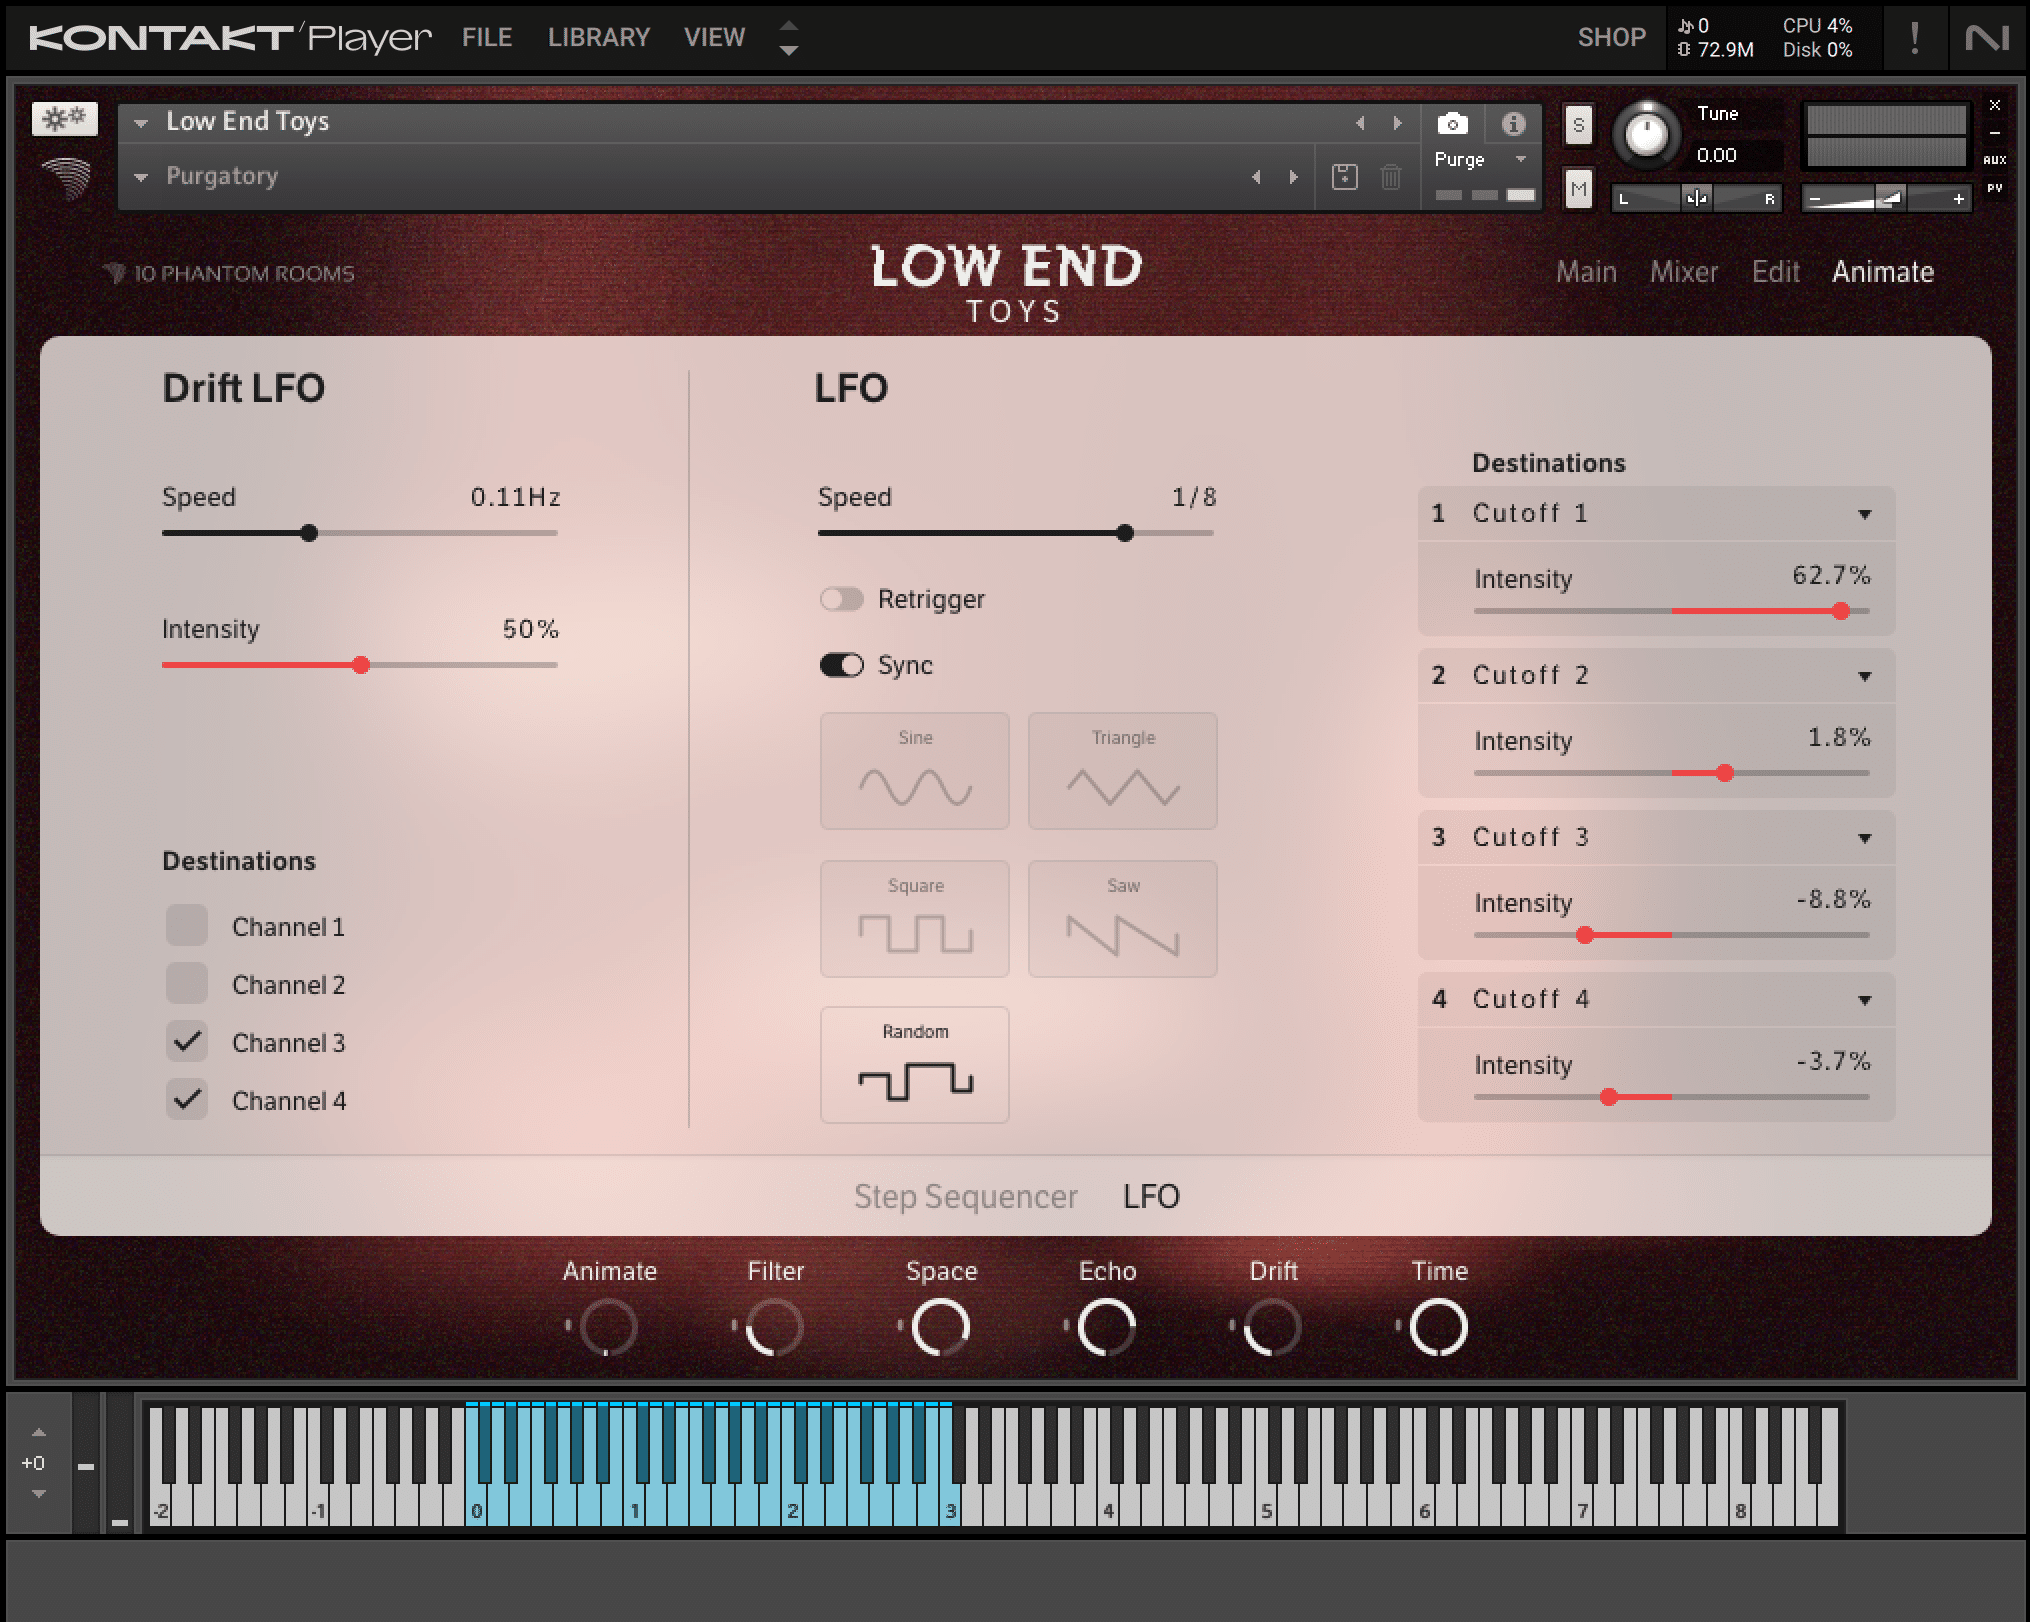This screenshot has height=1622, width=2032.
Task: Disable the Sync switch
Action: click(841, 665)
